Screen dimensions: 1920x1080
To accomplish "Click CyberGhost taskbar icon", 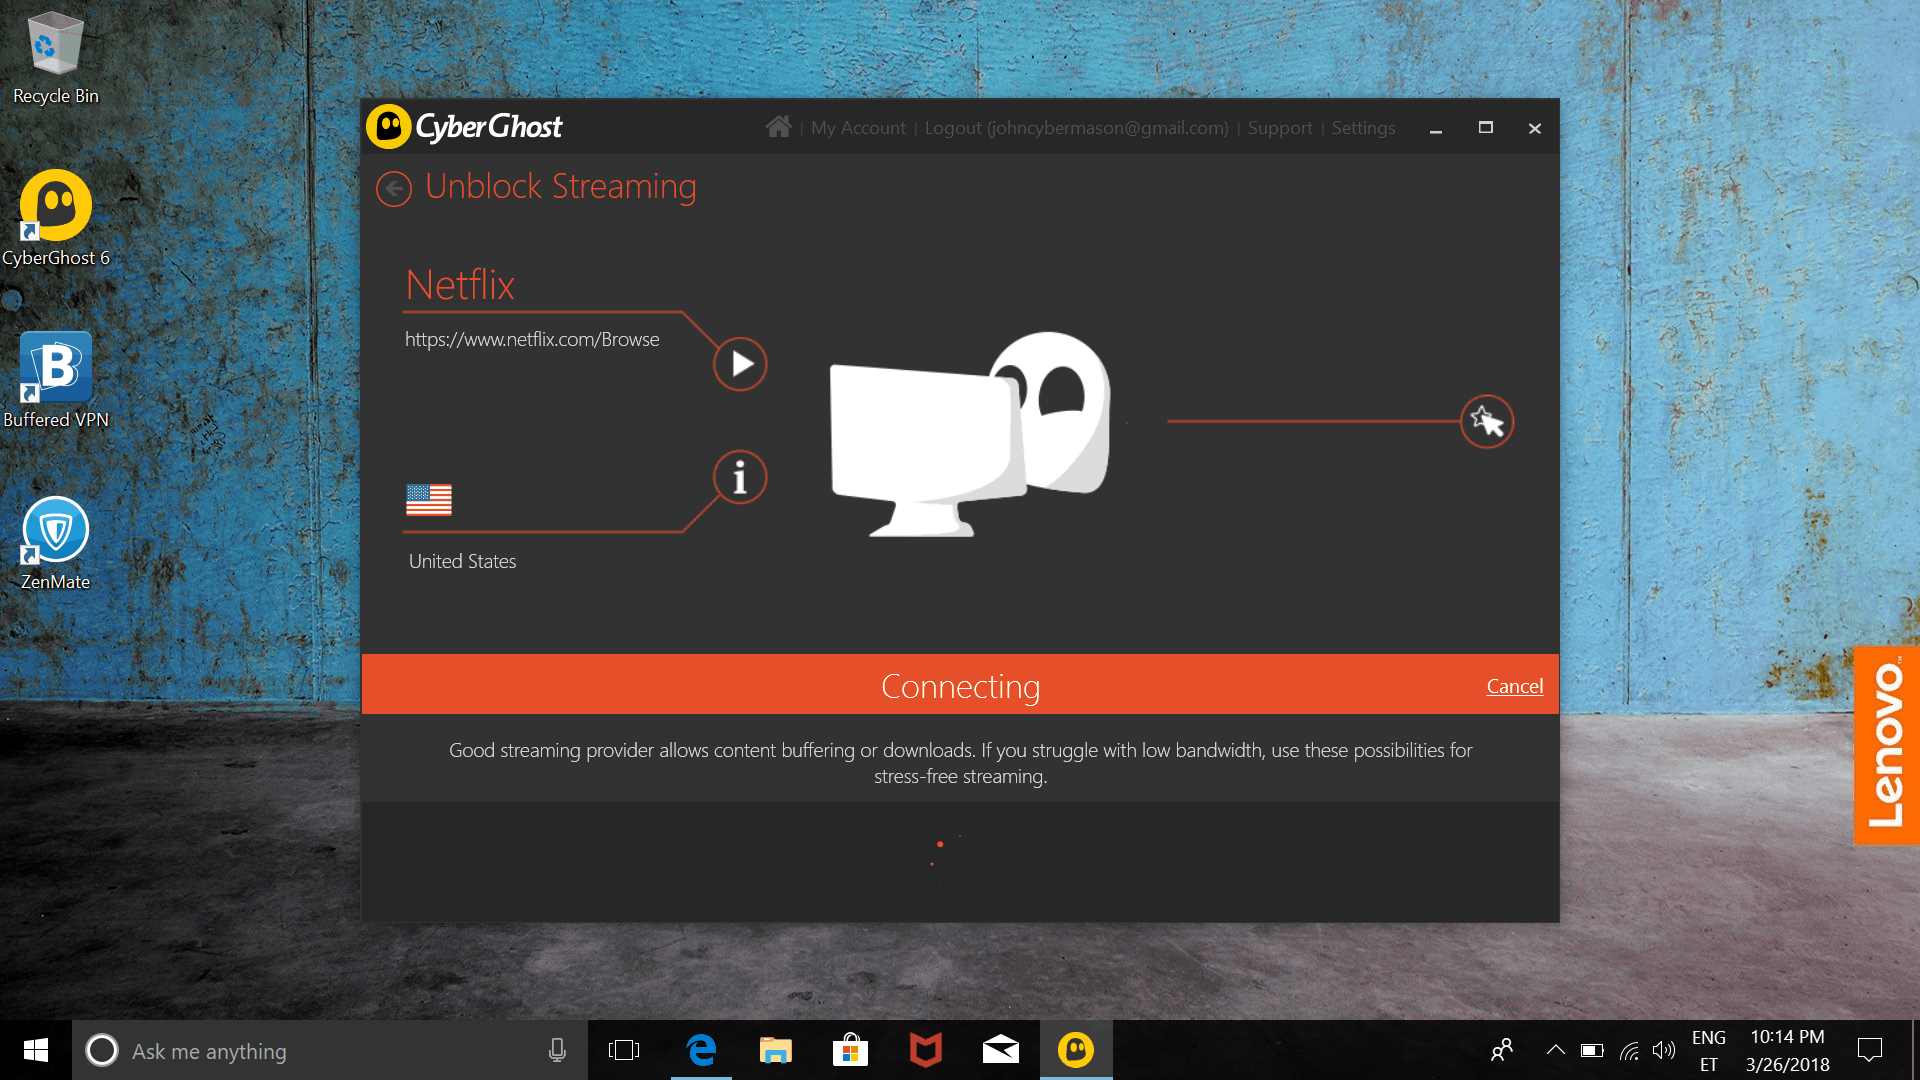I will tap(1076, 1050).
